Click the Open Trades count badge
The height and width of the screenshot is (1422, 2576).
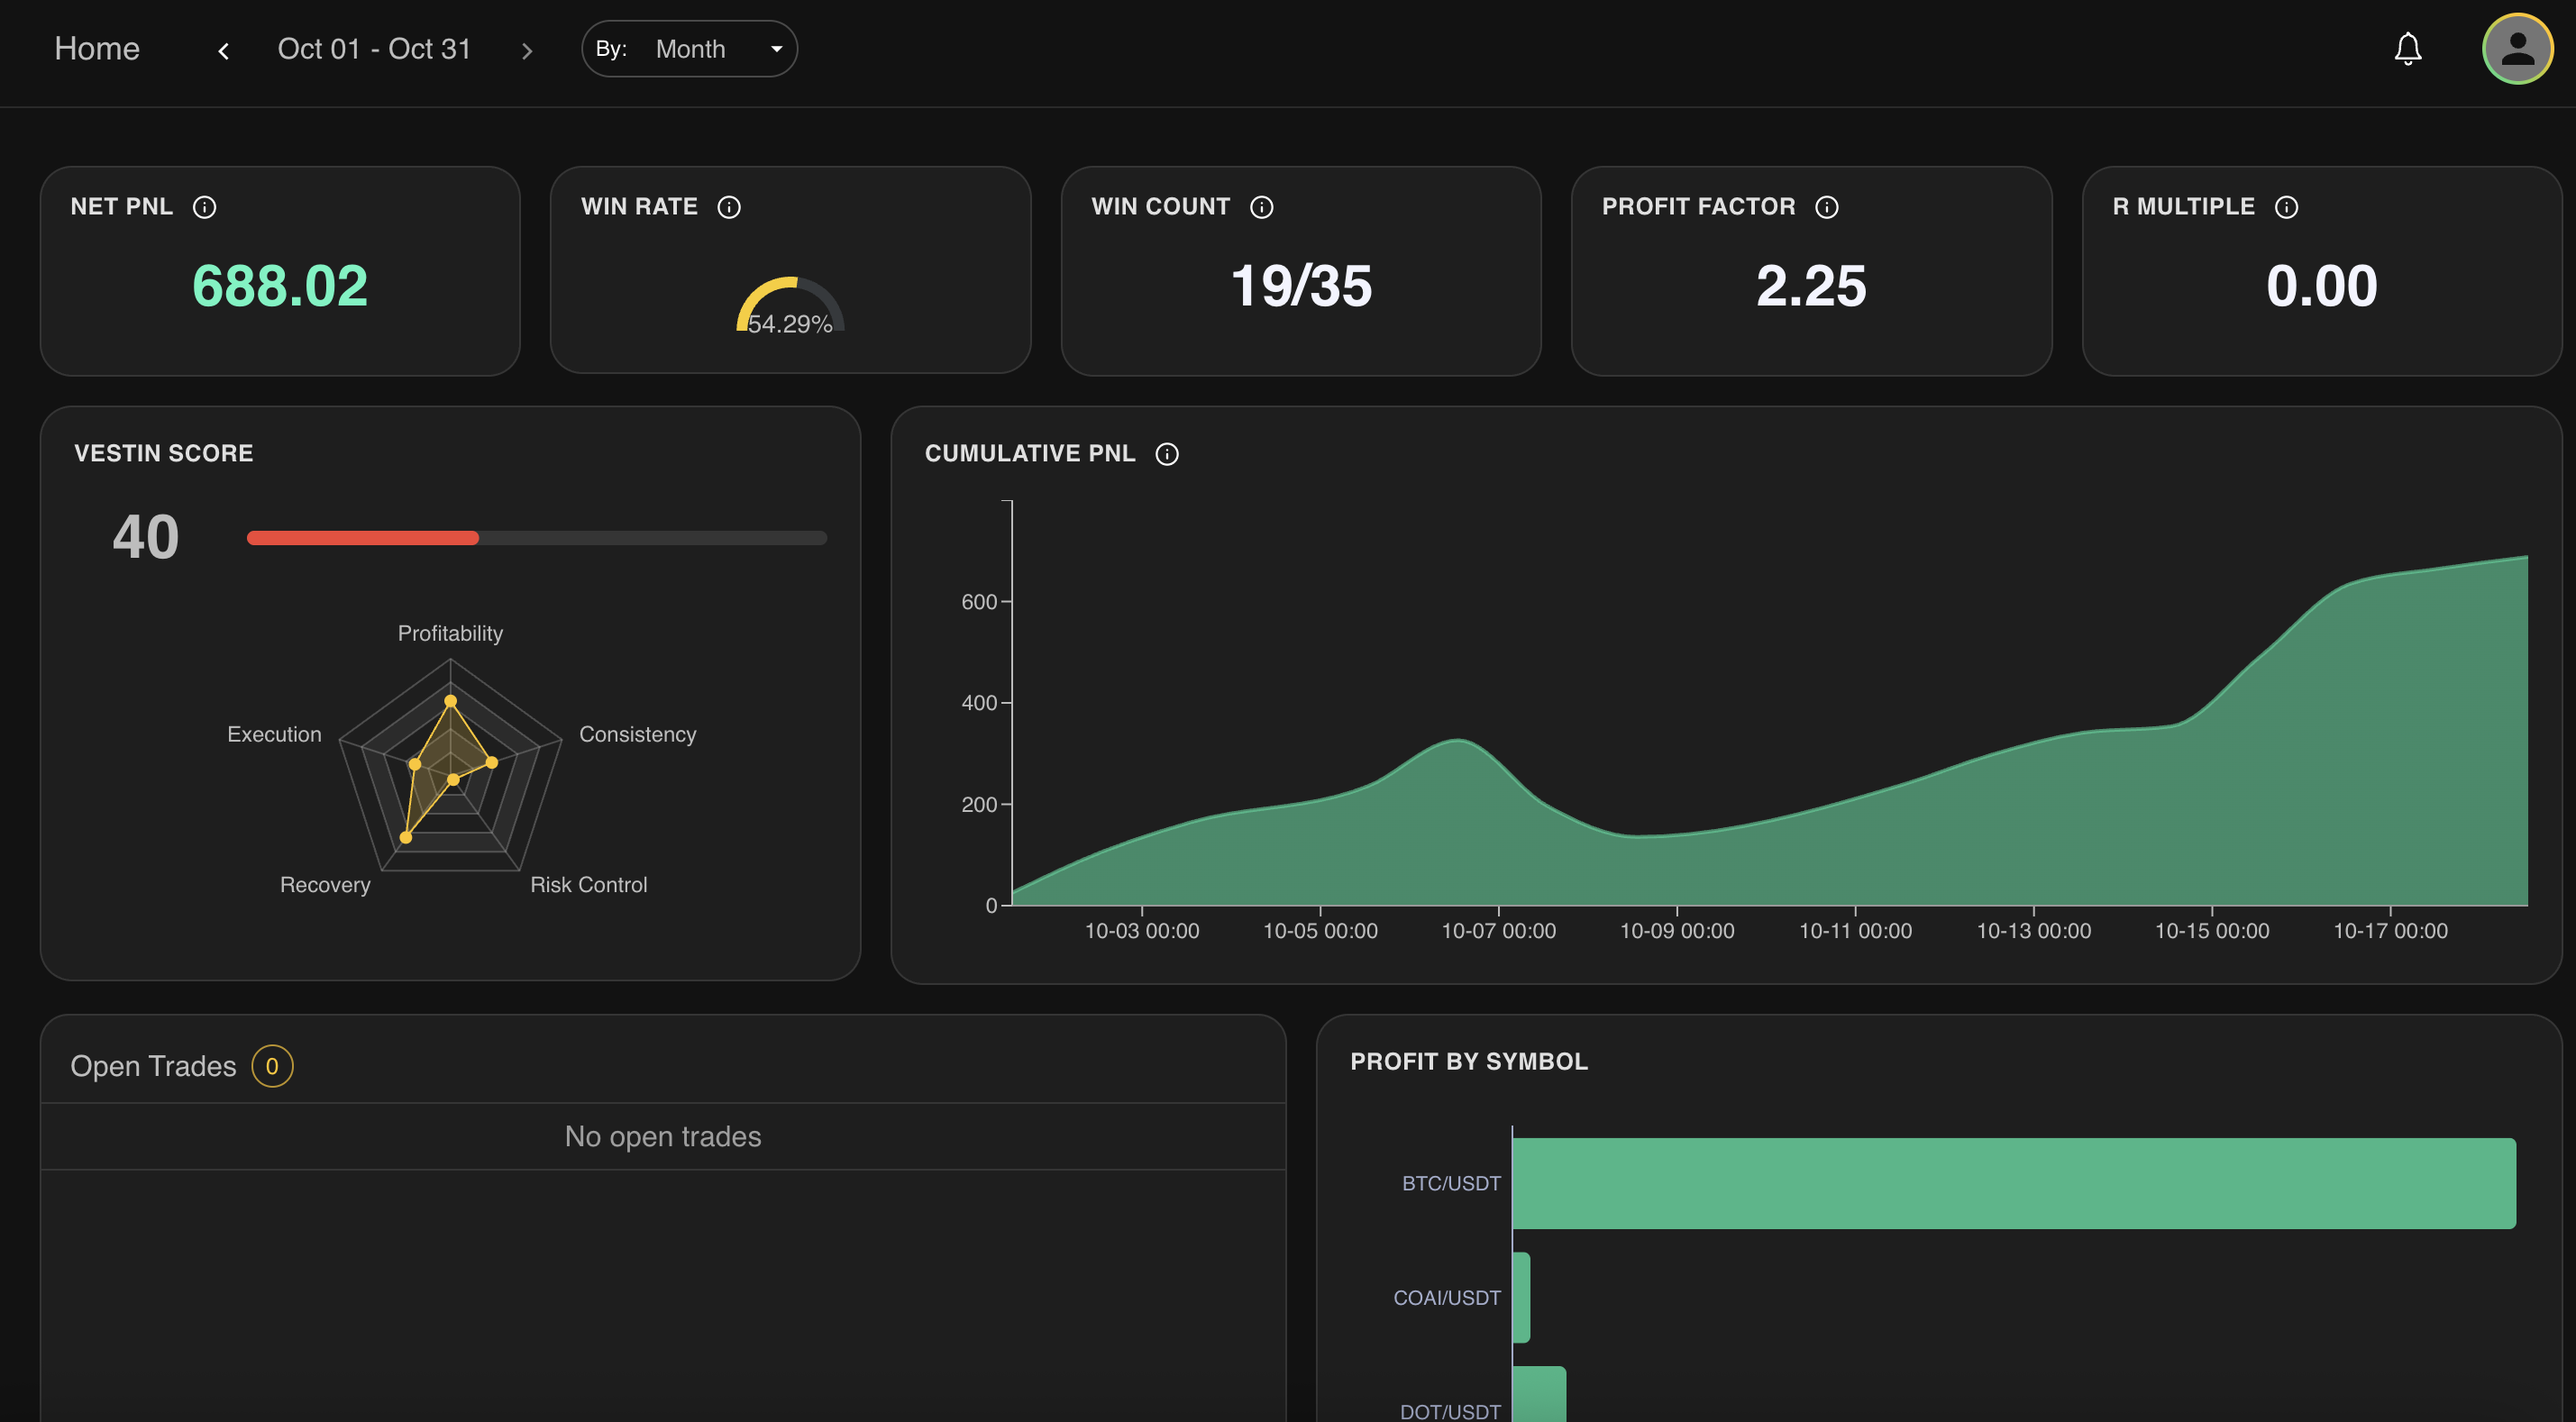[271, 1066]
